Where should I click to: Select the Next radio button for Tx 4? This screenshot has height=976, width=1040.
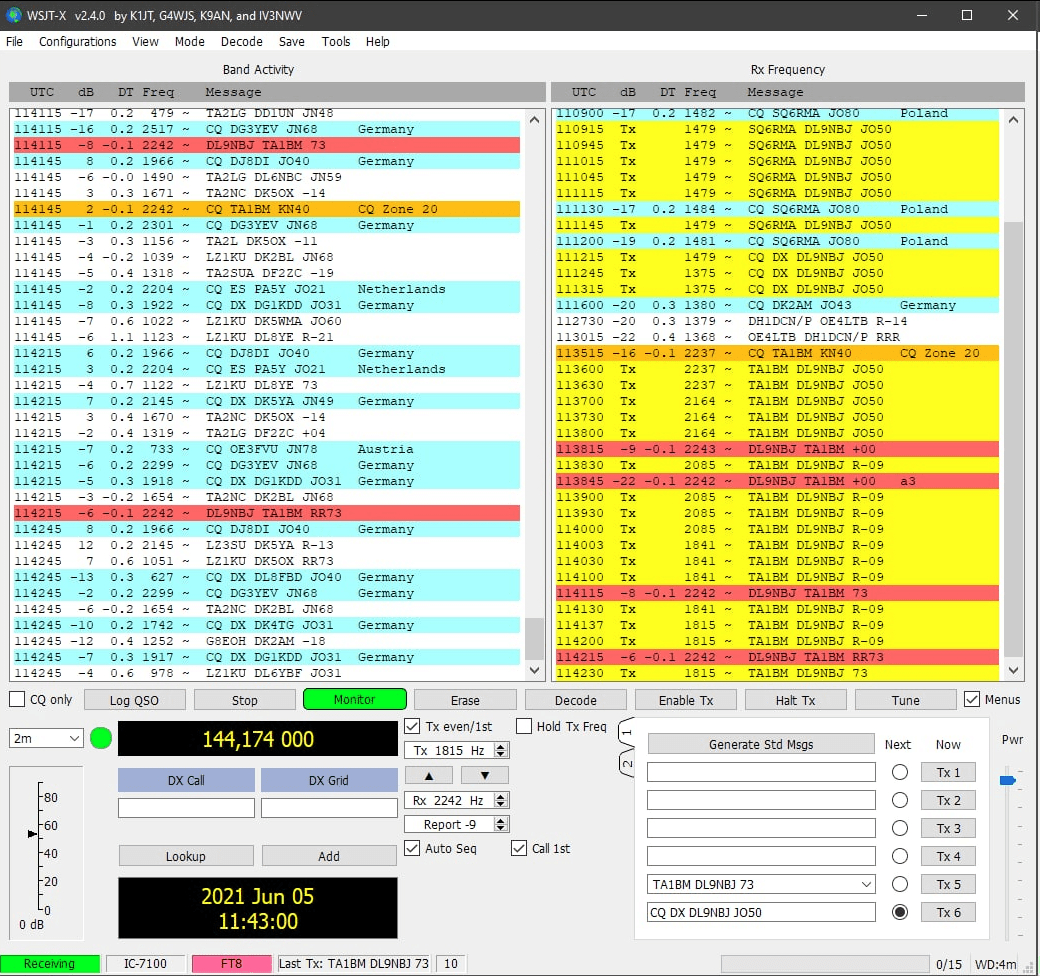tap(899, 856)
